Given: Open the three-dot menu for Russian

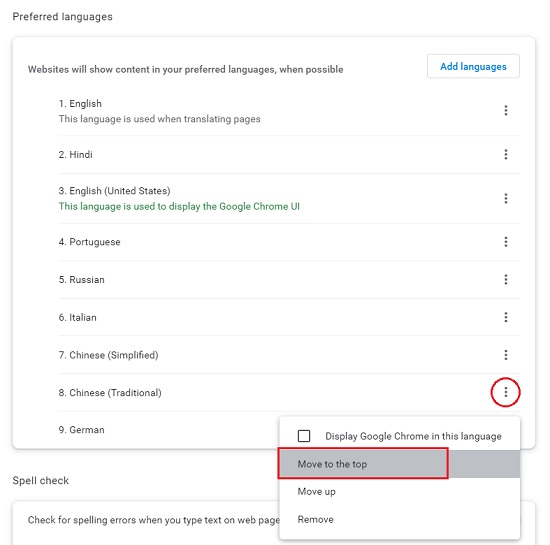Looking at the screenshot, I should [x=505, y=280].
